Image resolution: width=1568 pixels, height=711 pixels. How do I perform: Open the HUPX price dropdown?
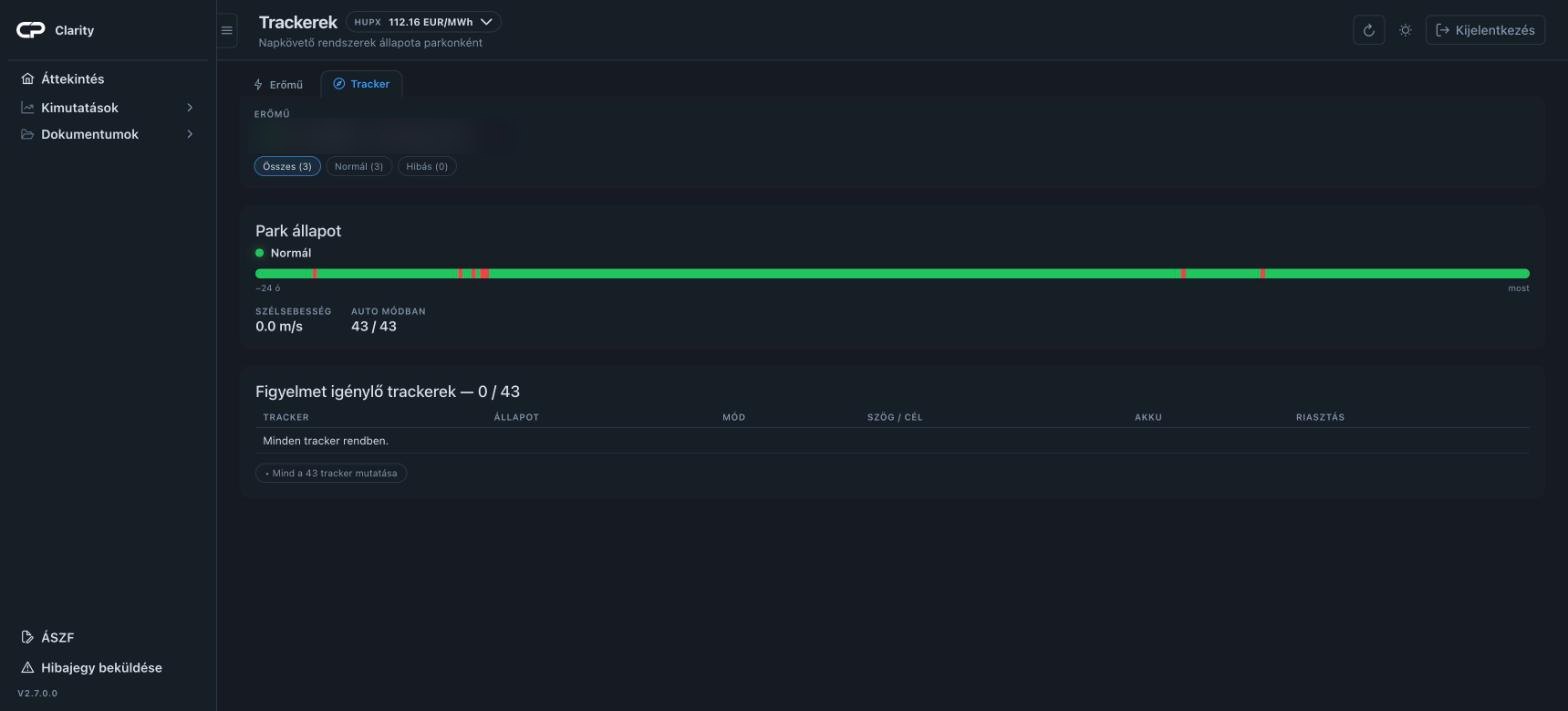[423, 22]
